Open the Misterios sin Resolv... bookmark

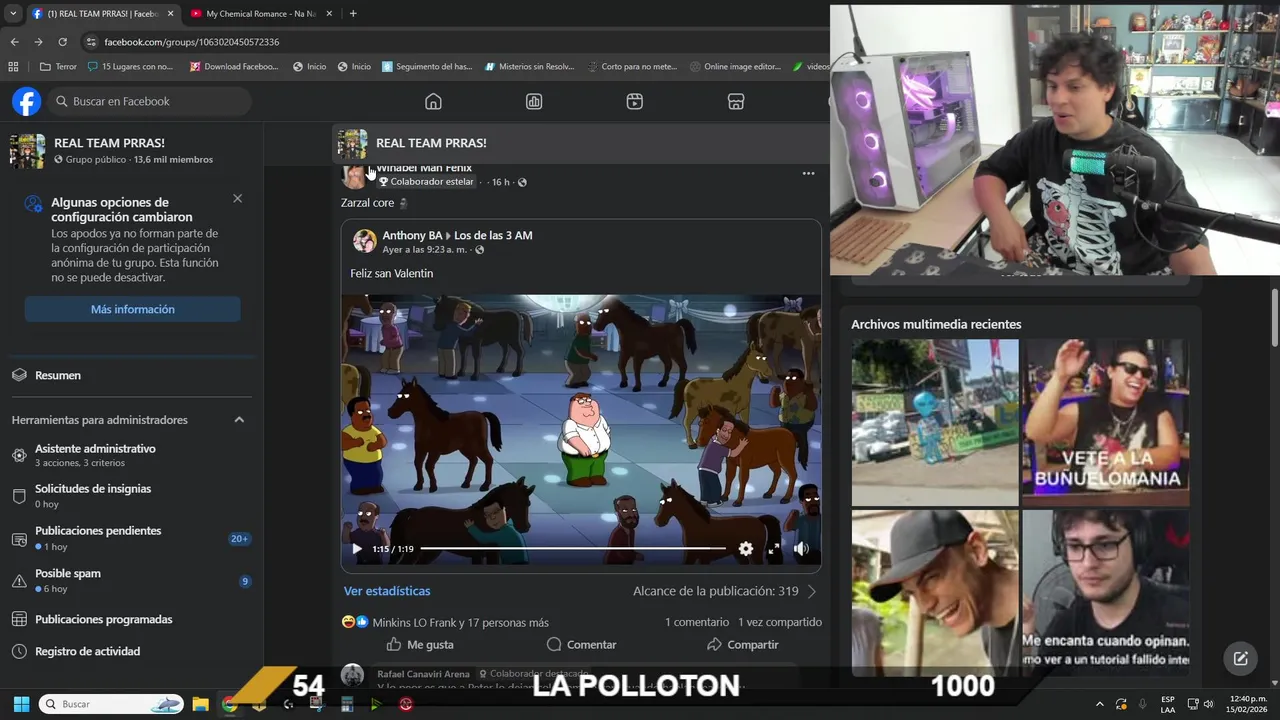(x=529, y=67)
